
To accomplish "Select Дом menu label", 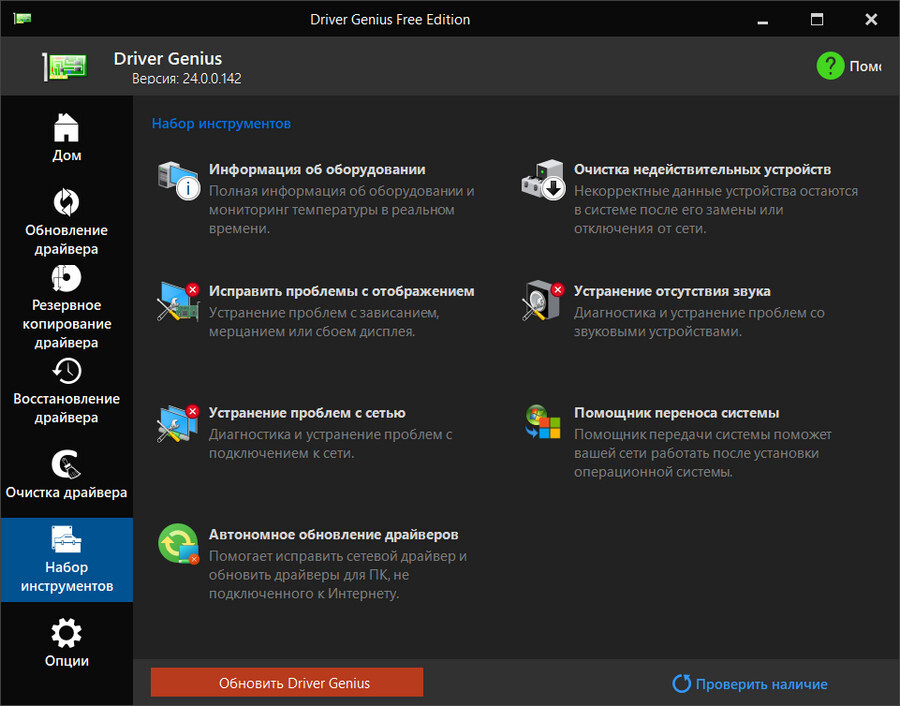I will (x=67, y=155).
